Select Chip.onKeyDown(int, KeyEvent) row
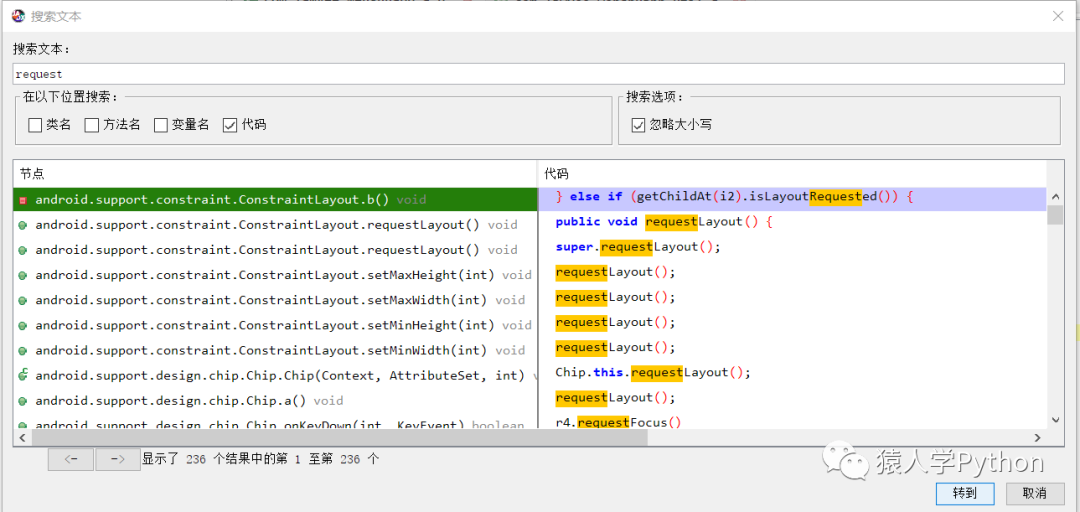Viewport: 1080px width, 512px height. pos(276,424)
